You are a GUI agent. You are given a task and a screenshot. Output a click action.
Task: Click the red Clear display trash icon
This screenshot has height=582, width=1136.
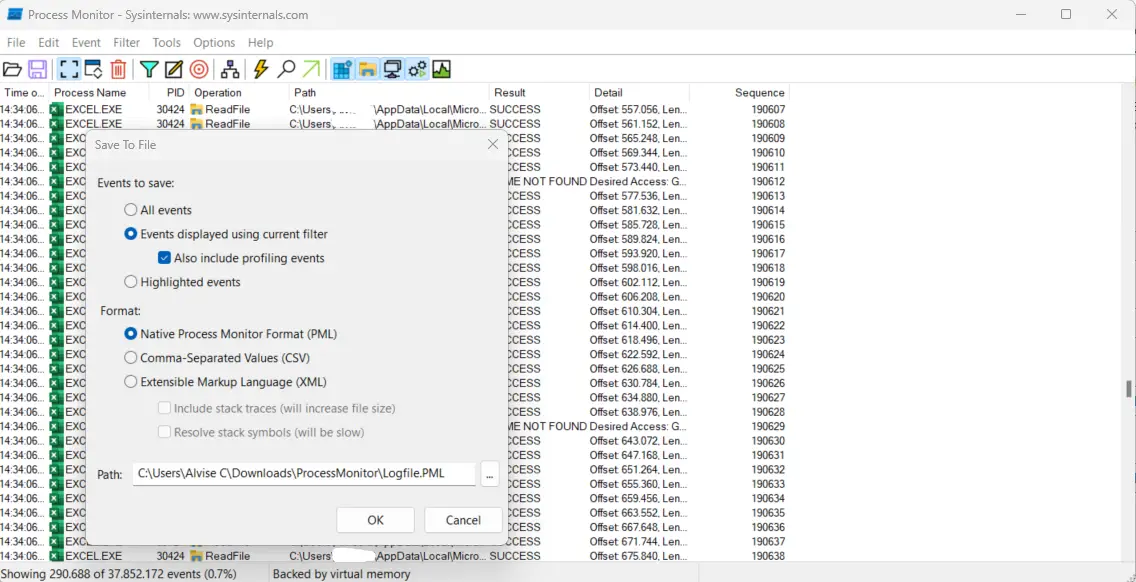118,69
